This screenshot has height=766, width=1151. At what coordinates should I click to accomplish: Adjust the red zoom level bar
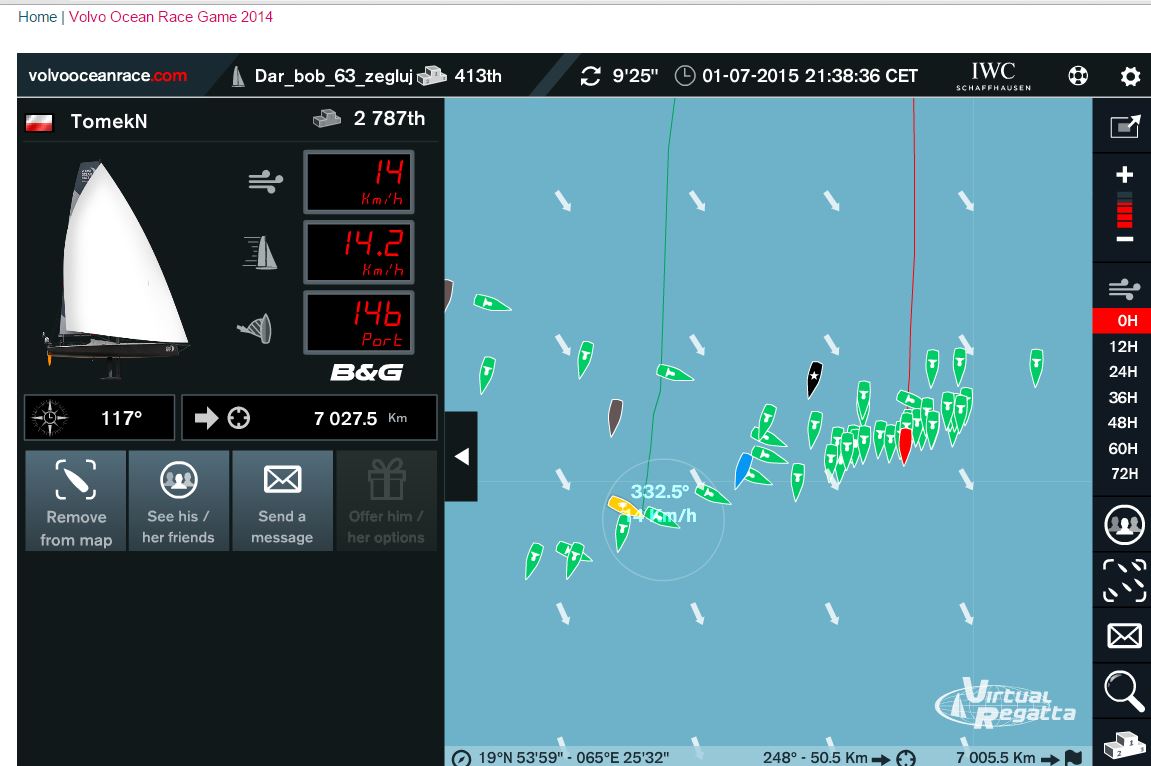1124,213
